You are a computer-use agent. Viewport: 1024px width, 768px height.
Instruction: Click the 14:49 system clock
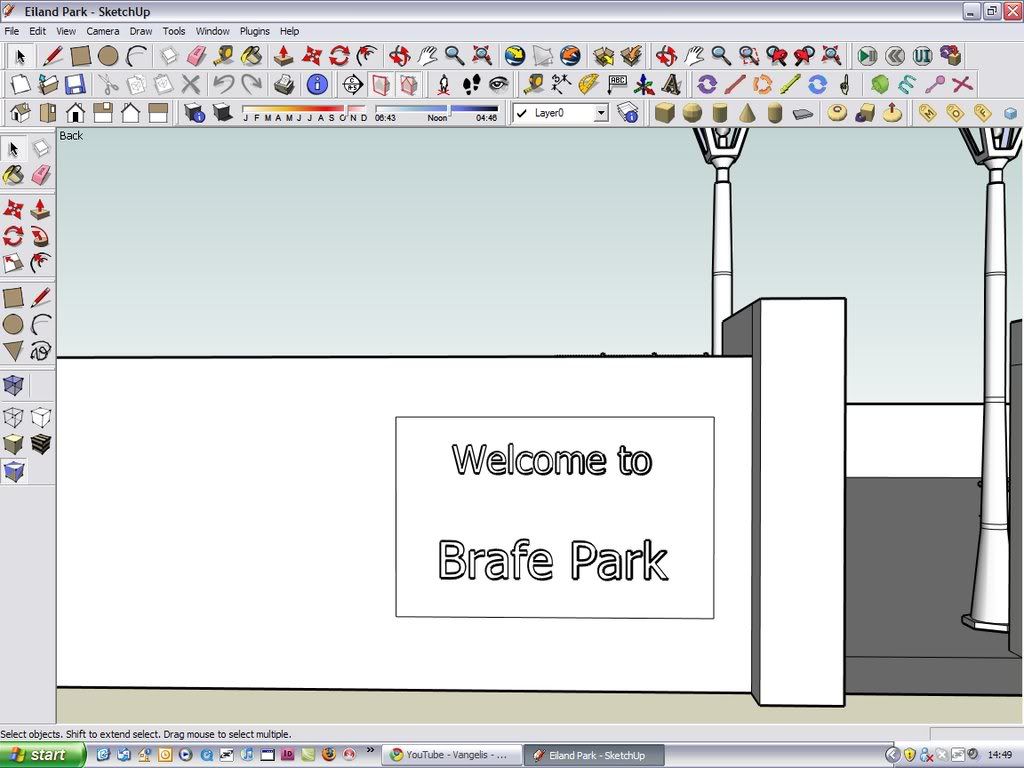coord(1000,755)
